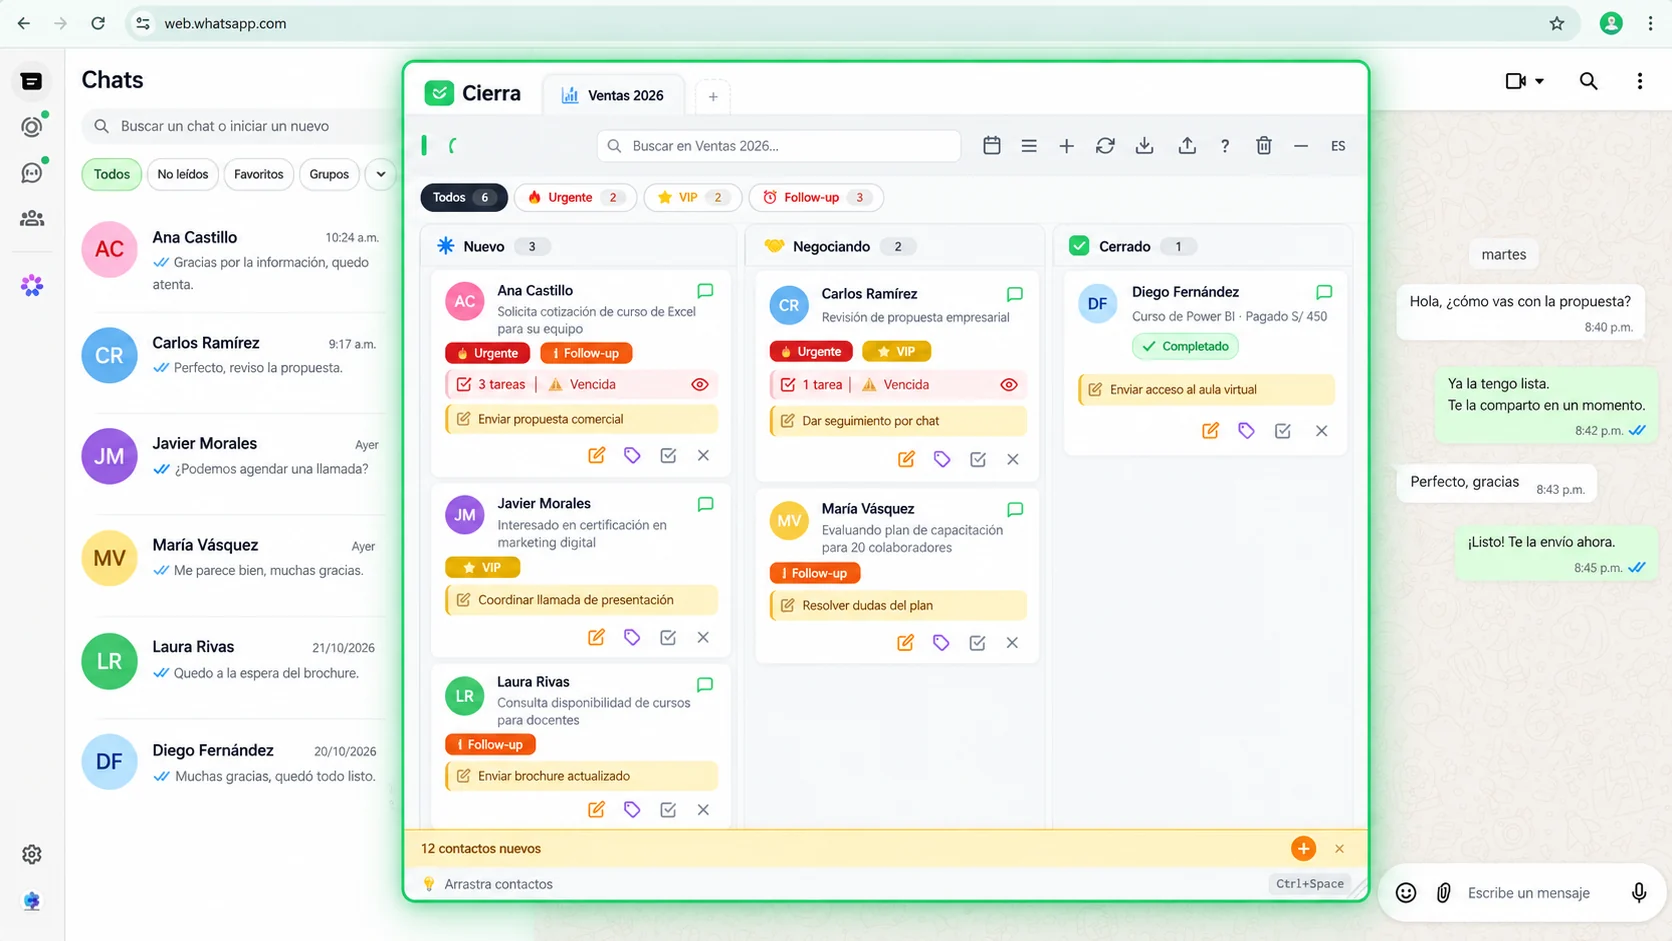Open ES language selector in Cierra toolbar
The image size is (1672, 941).
click(x=1338, y=146)
